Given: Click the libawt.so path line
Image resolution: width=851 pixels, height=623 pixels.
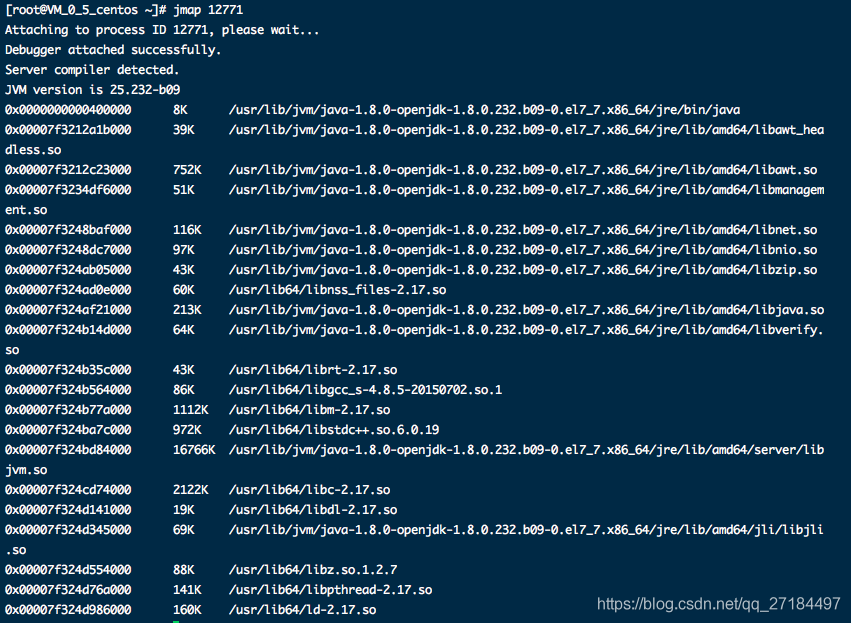Looking at the screenshot, I should click(523, 170).
